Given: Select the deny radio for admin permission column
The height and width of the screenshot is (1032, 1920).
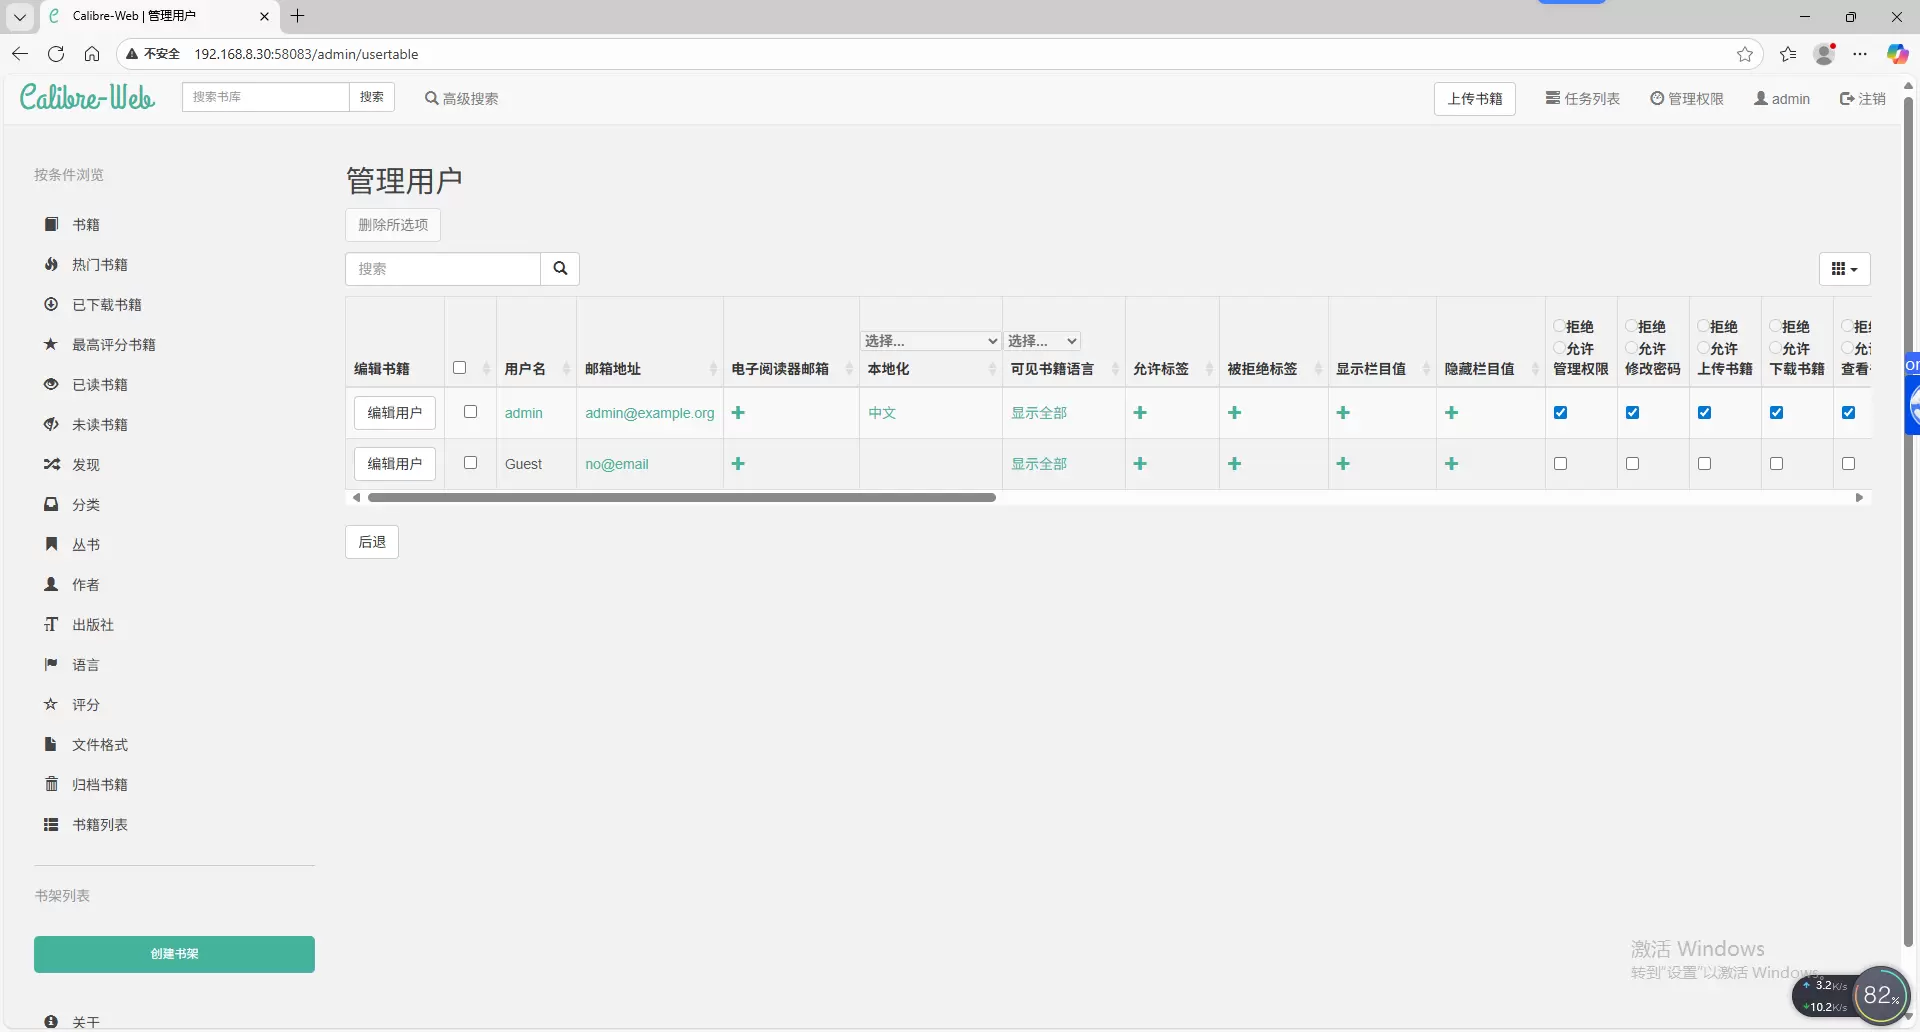Looking at the screenshot, I should [x=1559, y=326].
